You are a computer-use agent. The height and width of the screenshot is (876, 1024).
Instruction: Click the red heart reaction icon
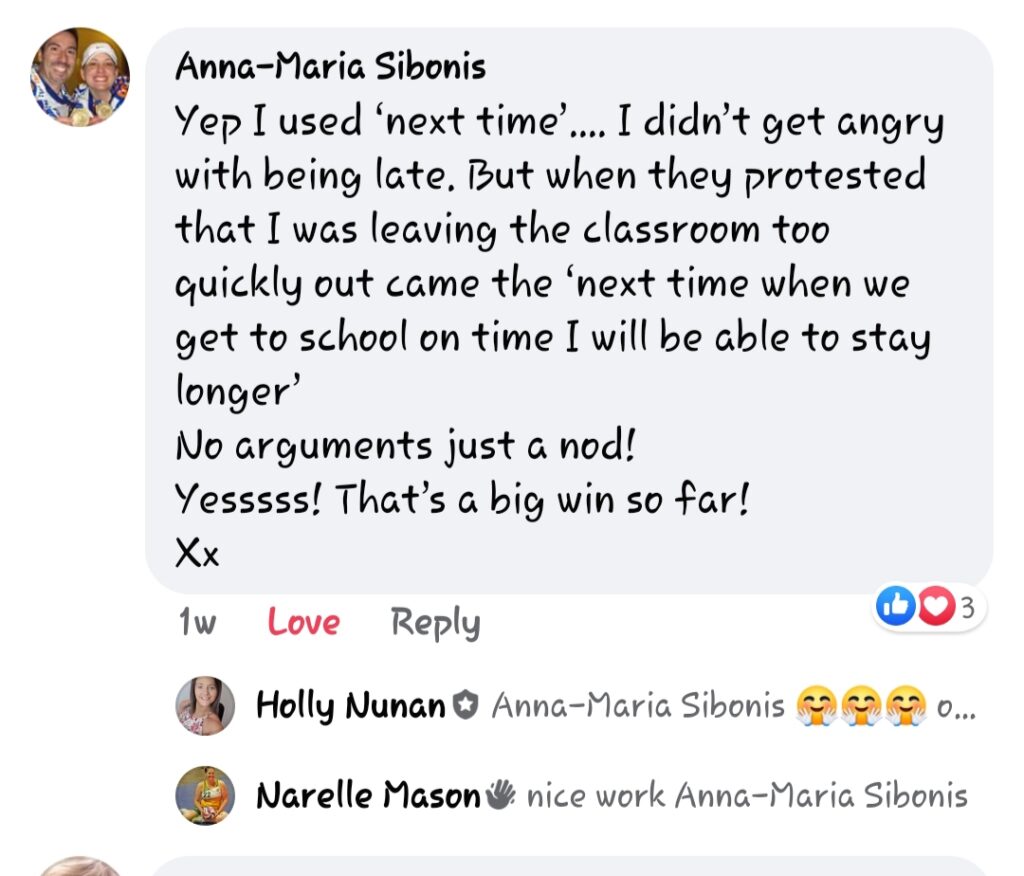935,607
